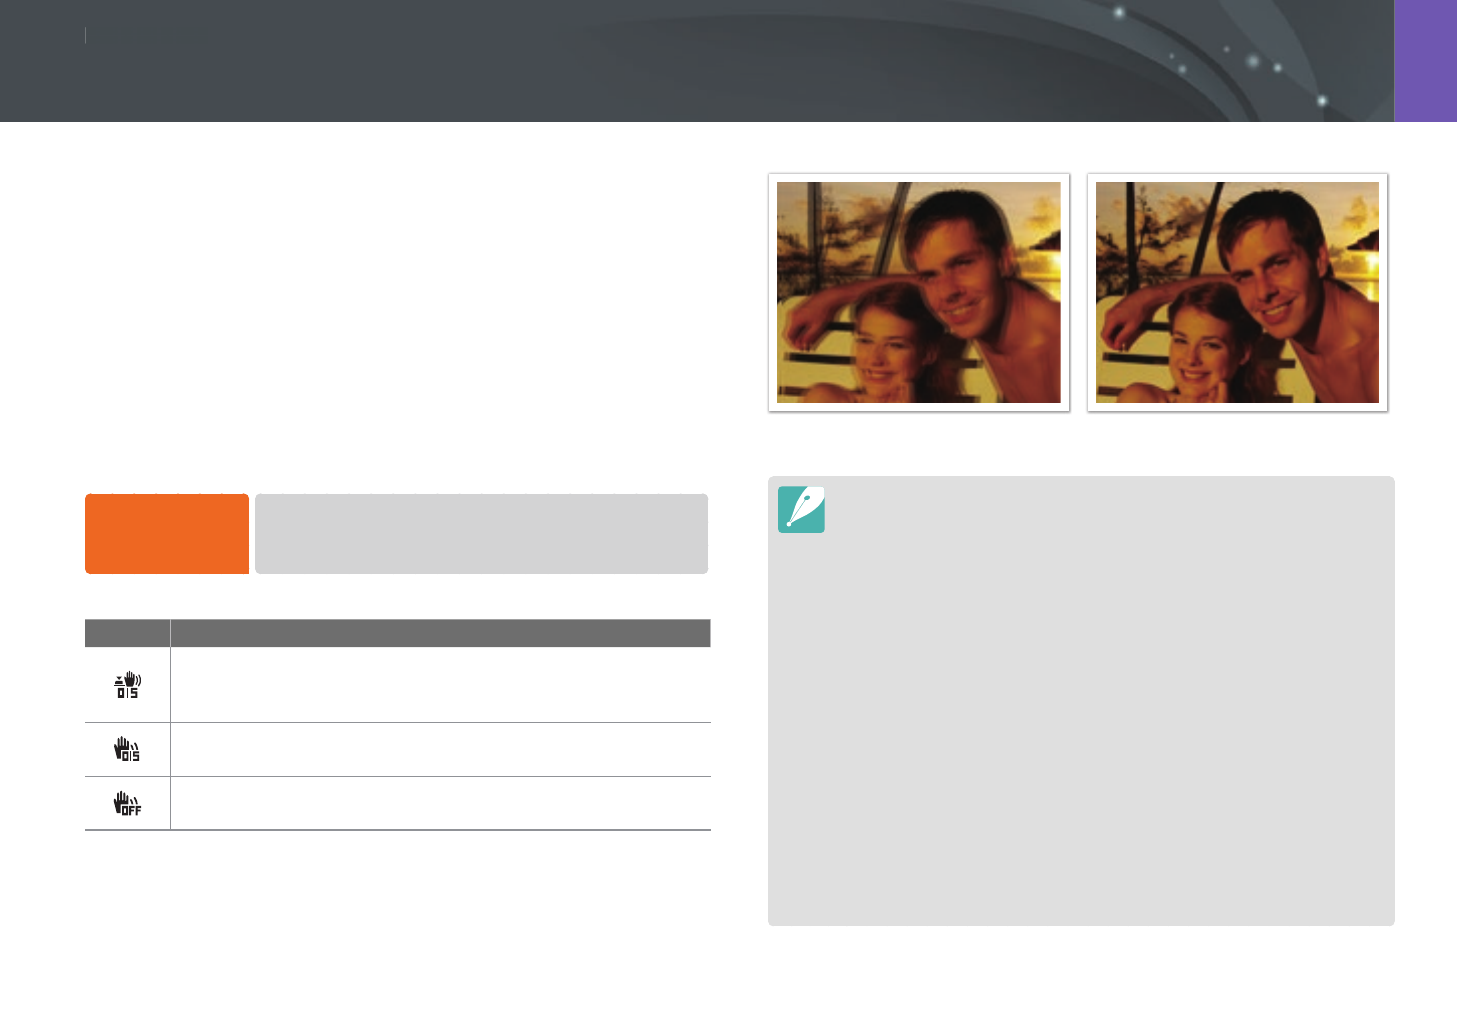Click the brightest glowing star near purple tab
Image resolution: width=1457 pixels, height=1032 pixels.
pyautogui.click(x=1322, y=100)
